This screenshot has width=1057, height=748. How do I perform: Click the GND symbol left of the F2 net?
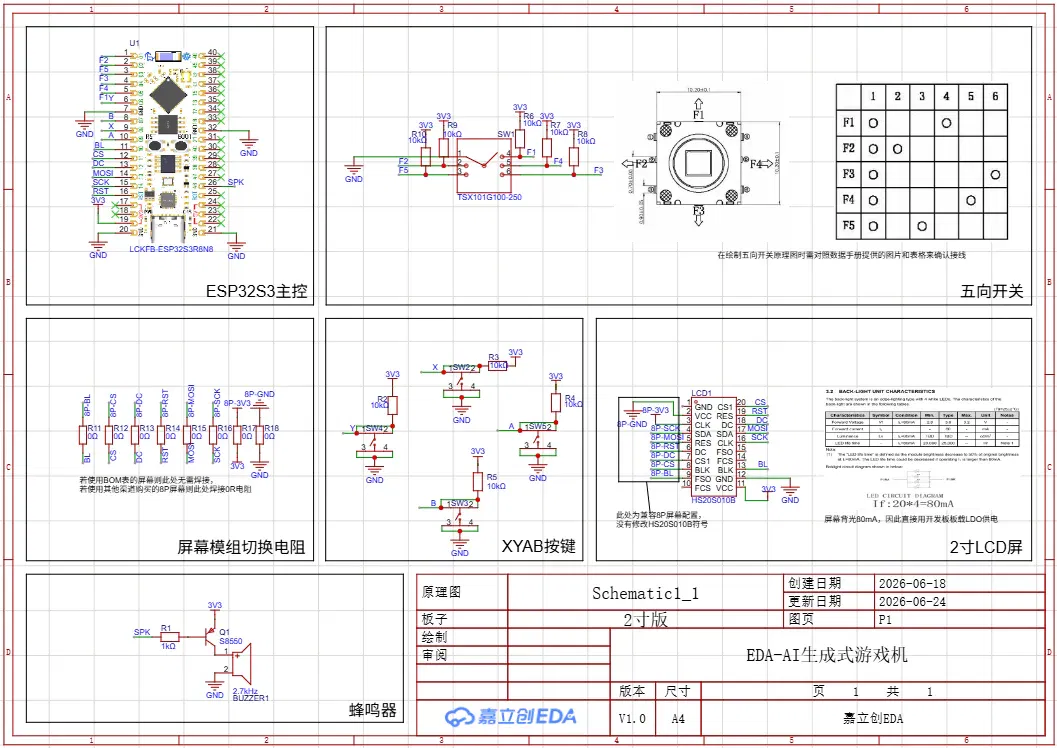pos(353,170)
